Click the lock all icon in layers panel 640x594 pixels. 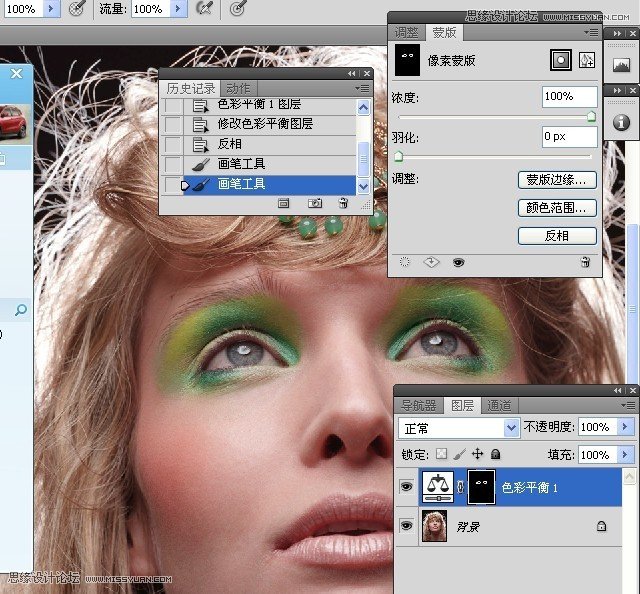[495, 454]
